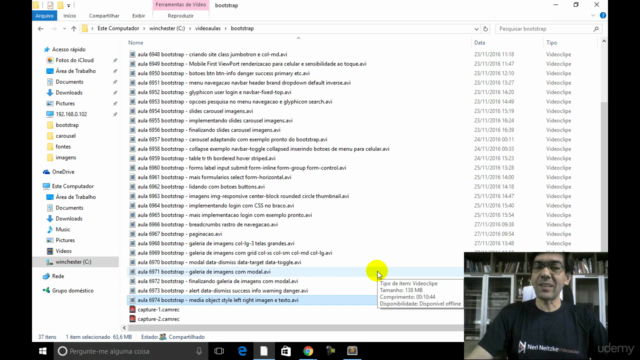Refresh the bootstrap folder view
640x360 pixels.
point(485,29)
